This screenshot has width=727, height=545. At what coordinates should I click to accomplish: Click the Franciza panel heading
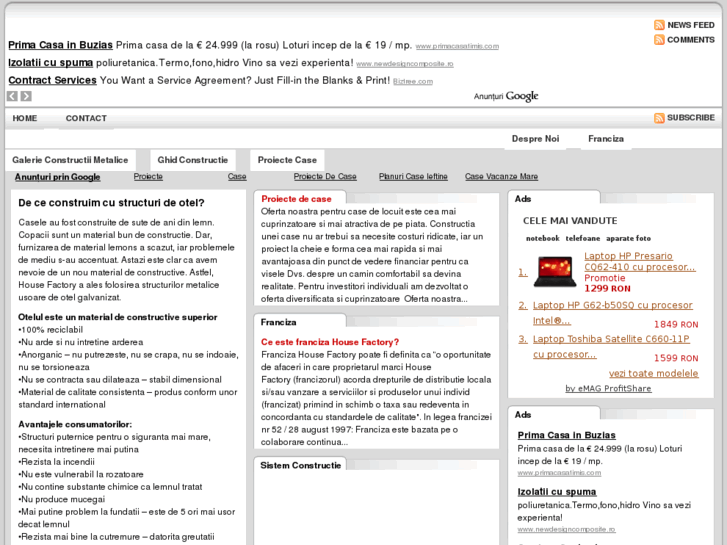click(278, 322)
